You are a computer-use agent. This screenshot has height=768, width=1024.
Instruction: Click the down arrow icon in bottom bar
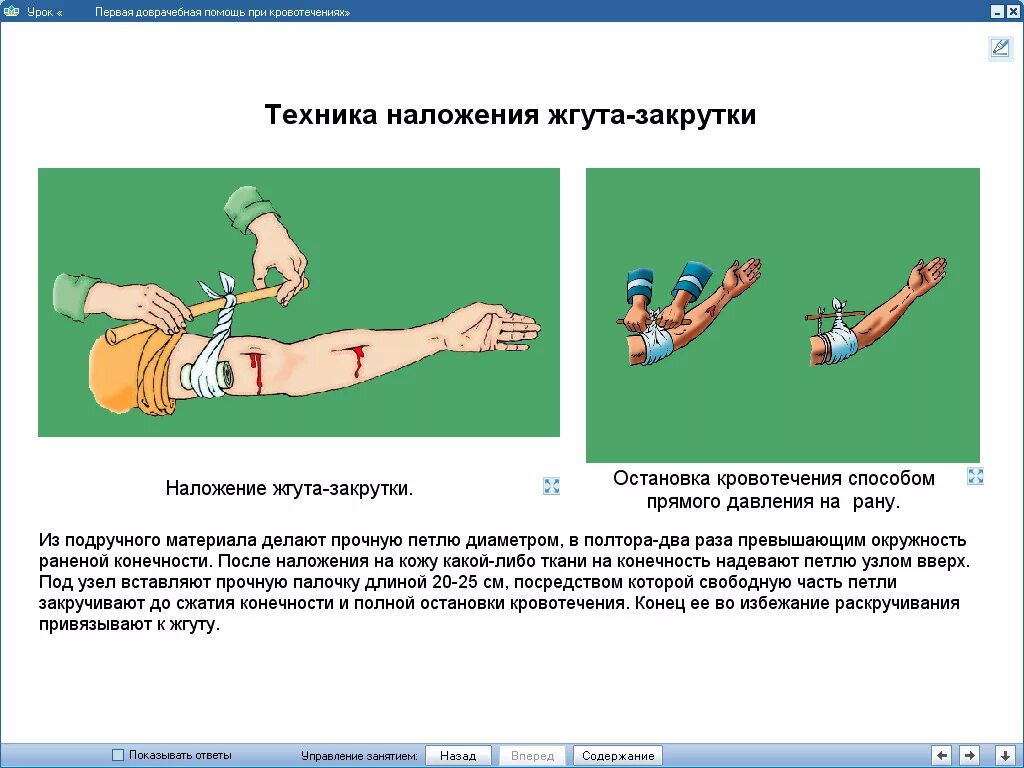(x=1005, y=756)
